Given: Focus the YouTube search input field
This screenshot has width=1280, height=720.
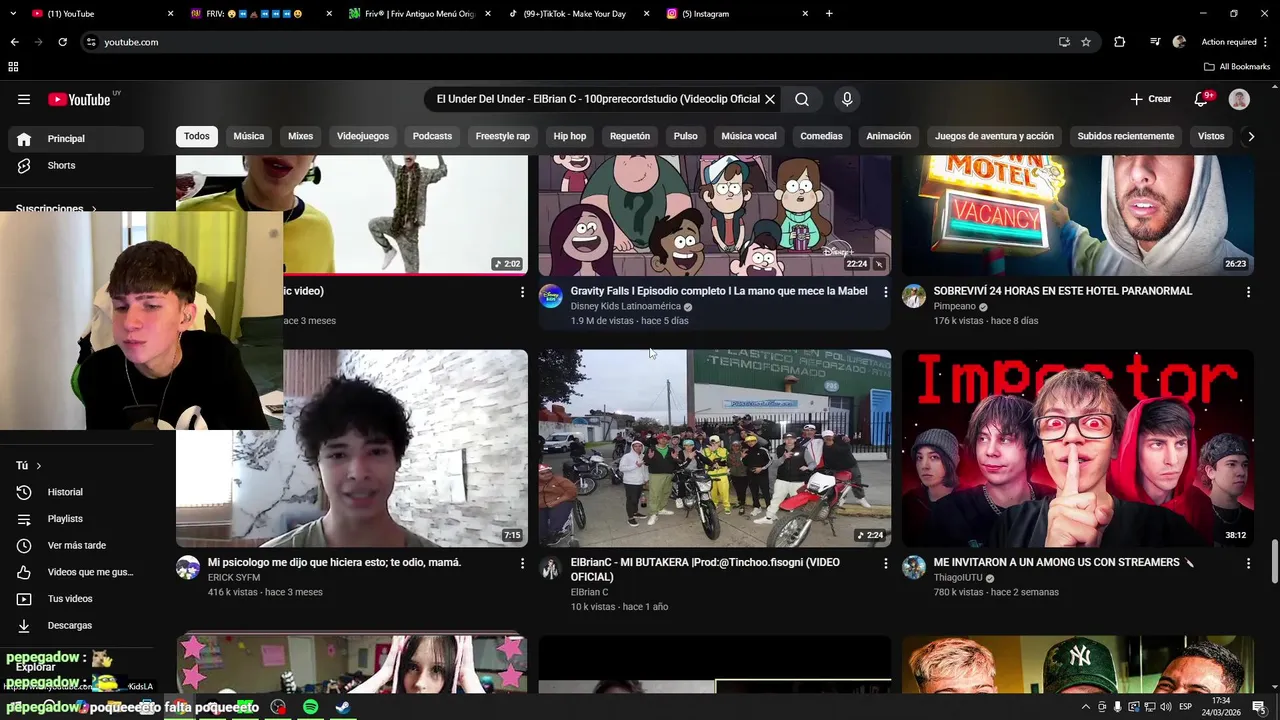Looking at the screenshot, I should pyautogui.click(x=598, y=99).
